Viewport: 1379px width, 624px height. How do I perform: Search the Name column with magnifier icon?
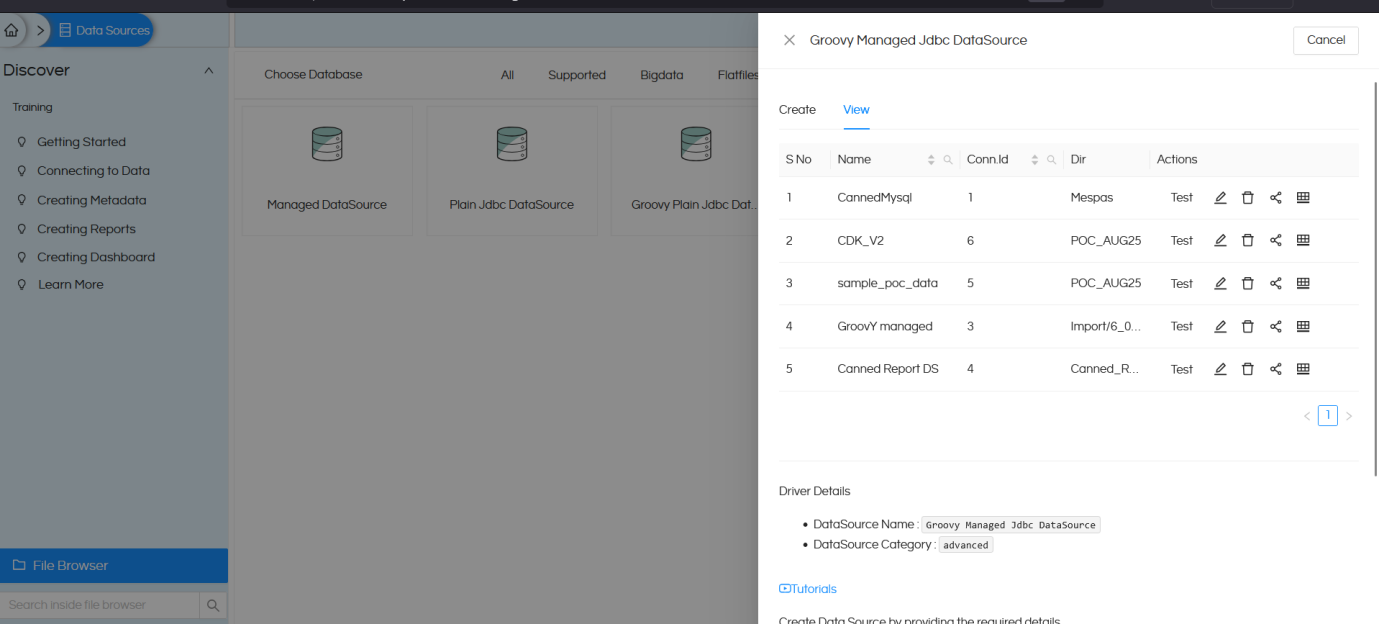[x=948, y=160]
